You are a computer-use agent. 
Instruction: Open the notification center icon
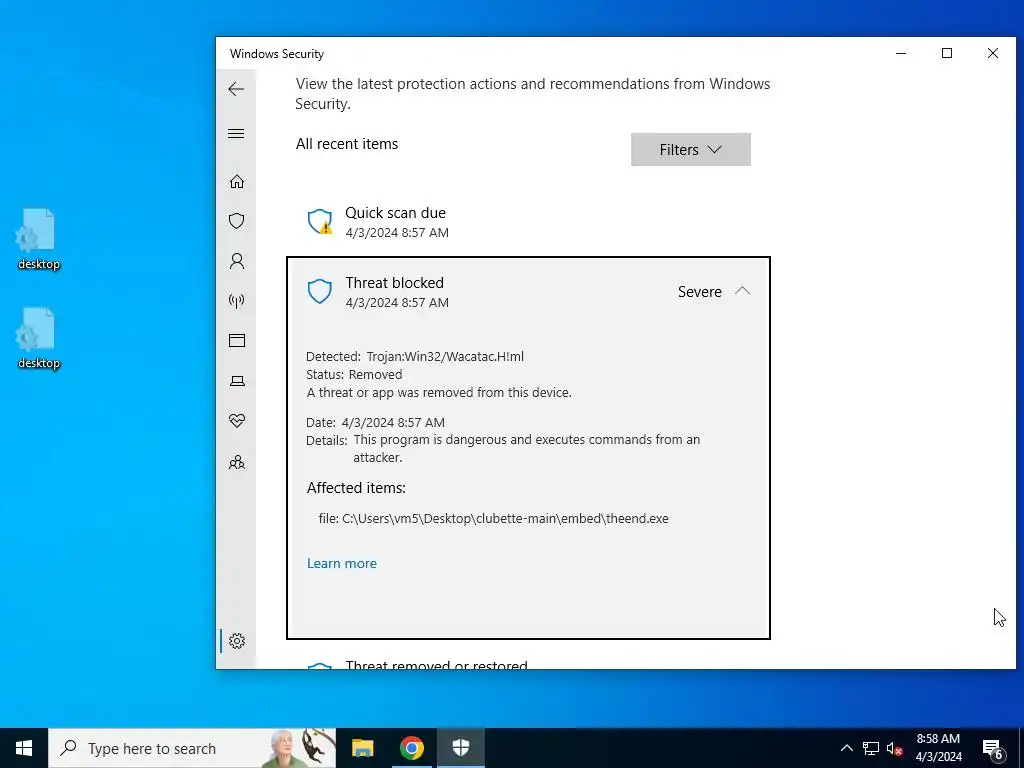pos(993,749)
